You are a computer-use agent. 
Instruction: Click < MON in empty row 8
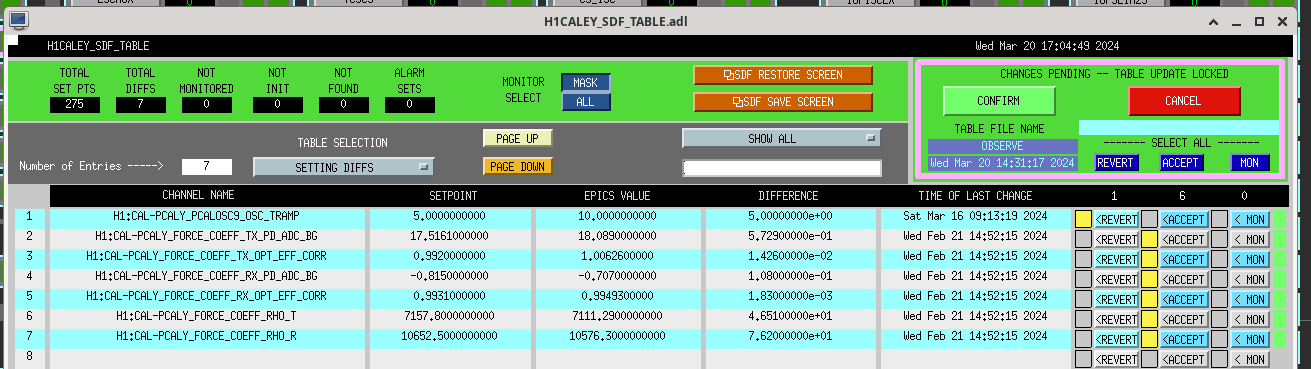tap(1250, 358)
